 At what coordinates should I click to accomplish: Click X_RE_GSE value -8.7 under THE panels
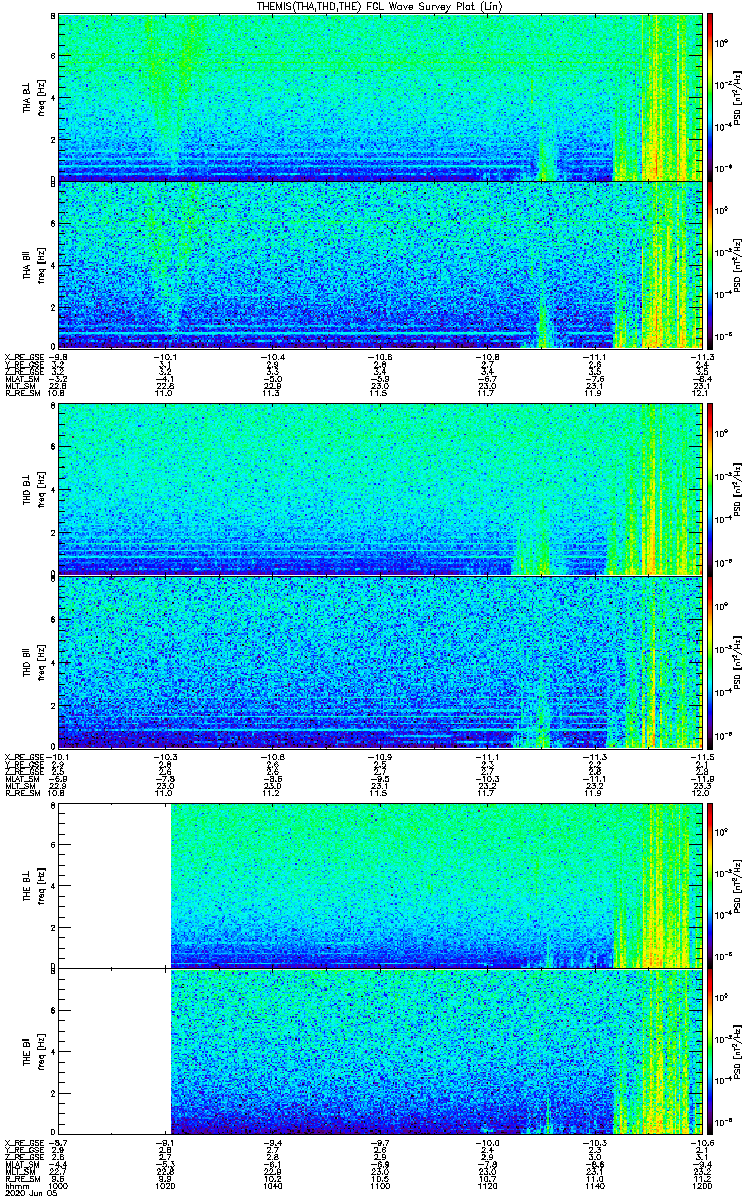coord(59,1142)
